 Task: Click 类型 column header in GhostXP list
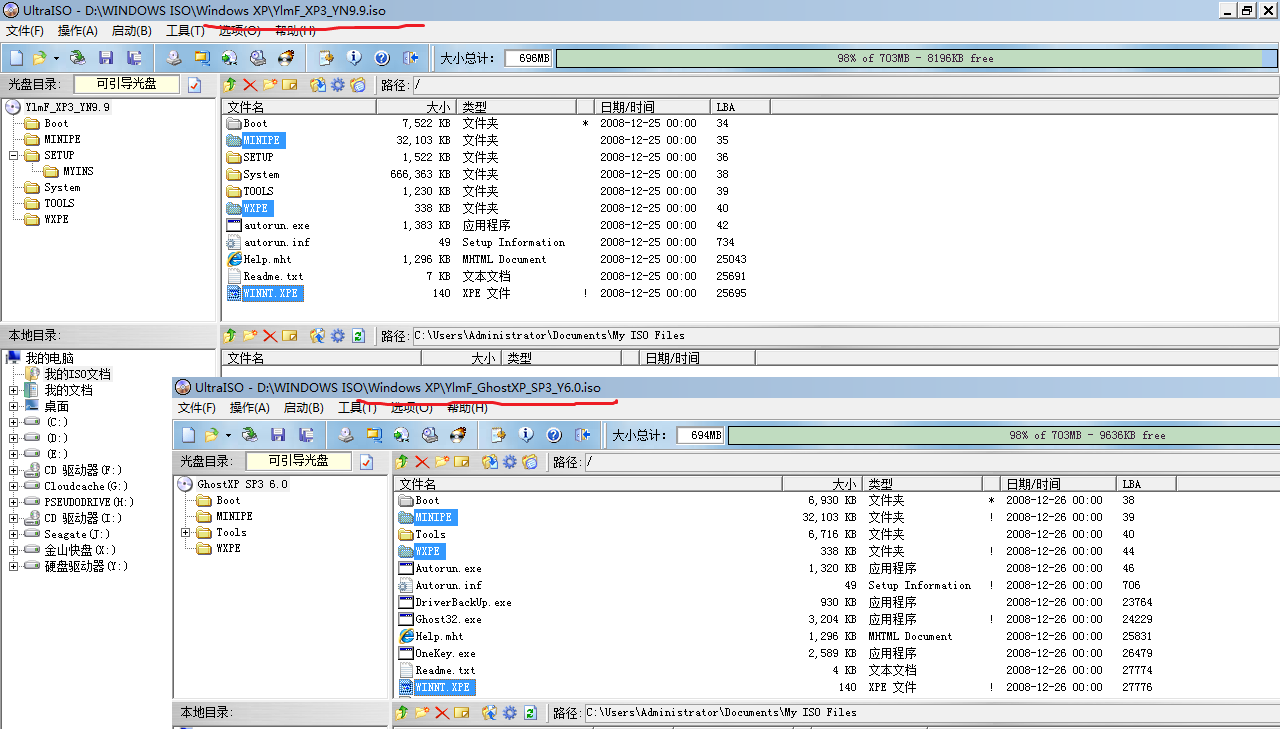[x=922, y=484]
